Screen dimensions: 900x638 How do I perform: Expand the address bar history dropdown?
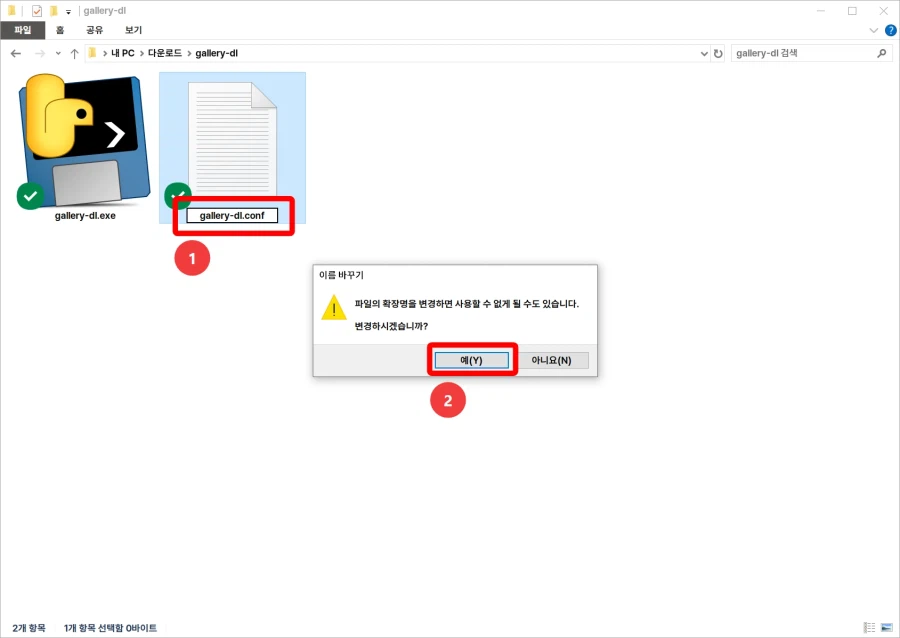[704, 53]
